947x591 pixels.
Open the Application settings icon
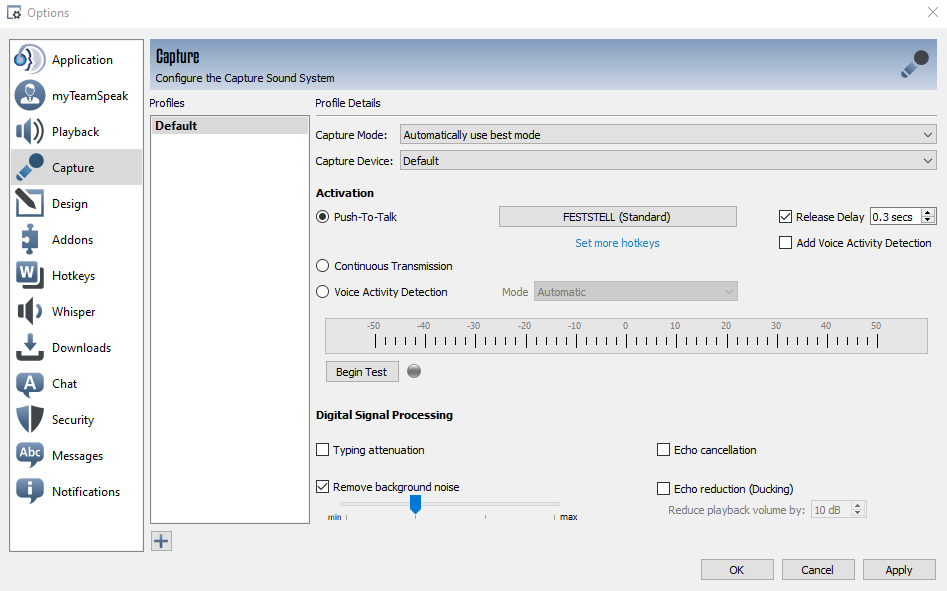coord(30,60)
